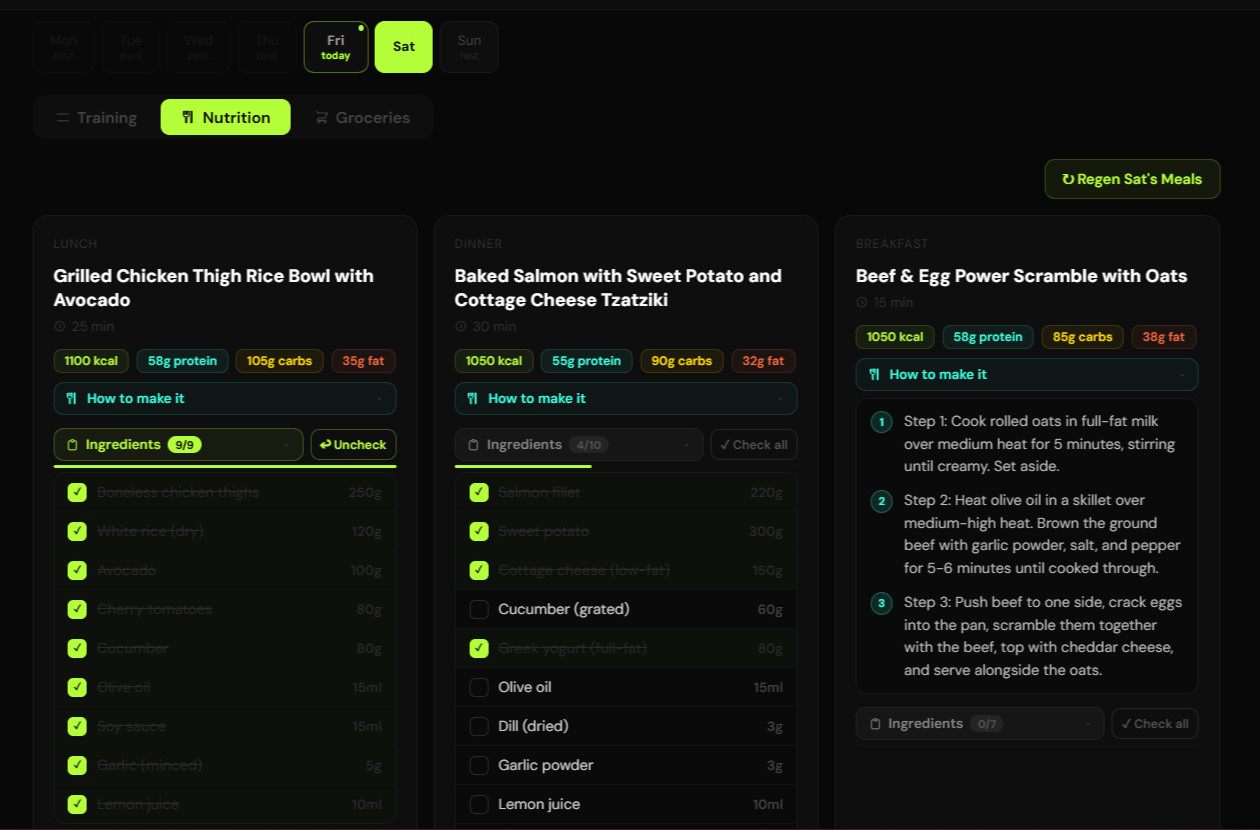Click the fork-knife icon in Breakfast's How to make it
Screen dimensions: 1260x830
pos(874,375)
